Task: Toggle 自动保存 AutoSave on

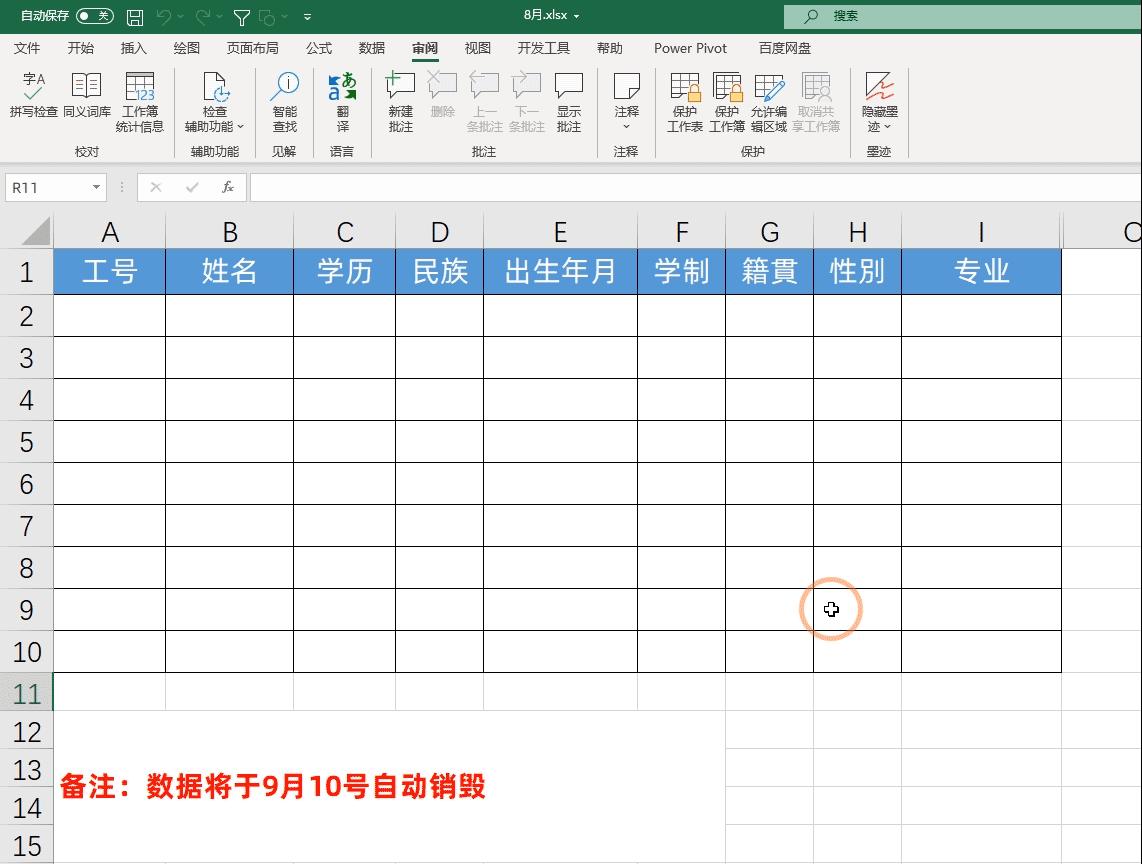Action: 95,15
